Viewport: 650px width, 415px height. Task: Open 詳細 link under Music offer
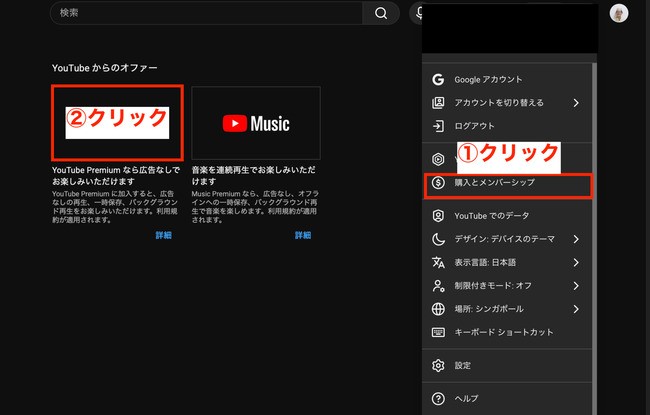point(303,235)
